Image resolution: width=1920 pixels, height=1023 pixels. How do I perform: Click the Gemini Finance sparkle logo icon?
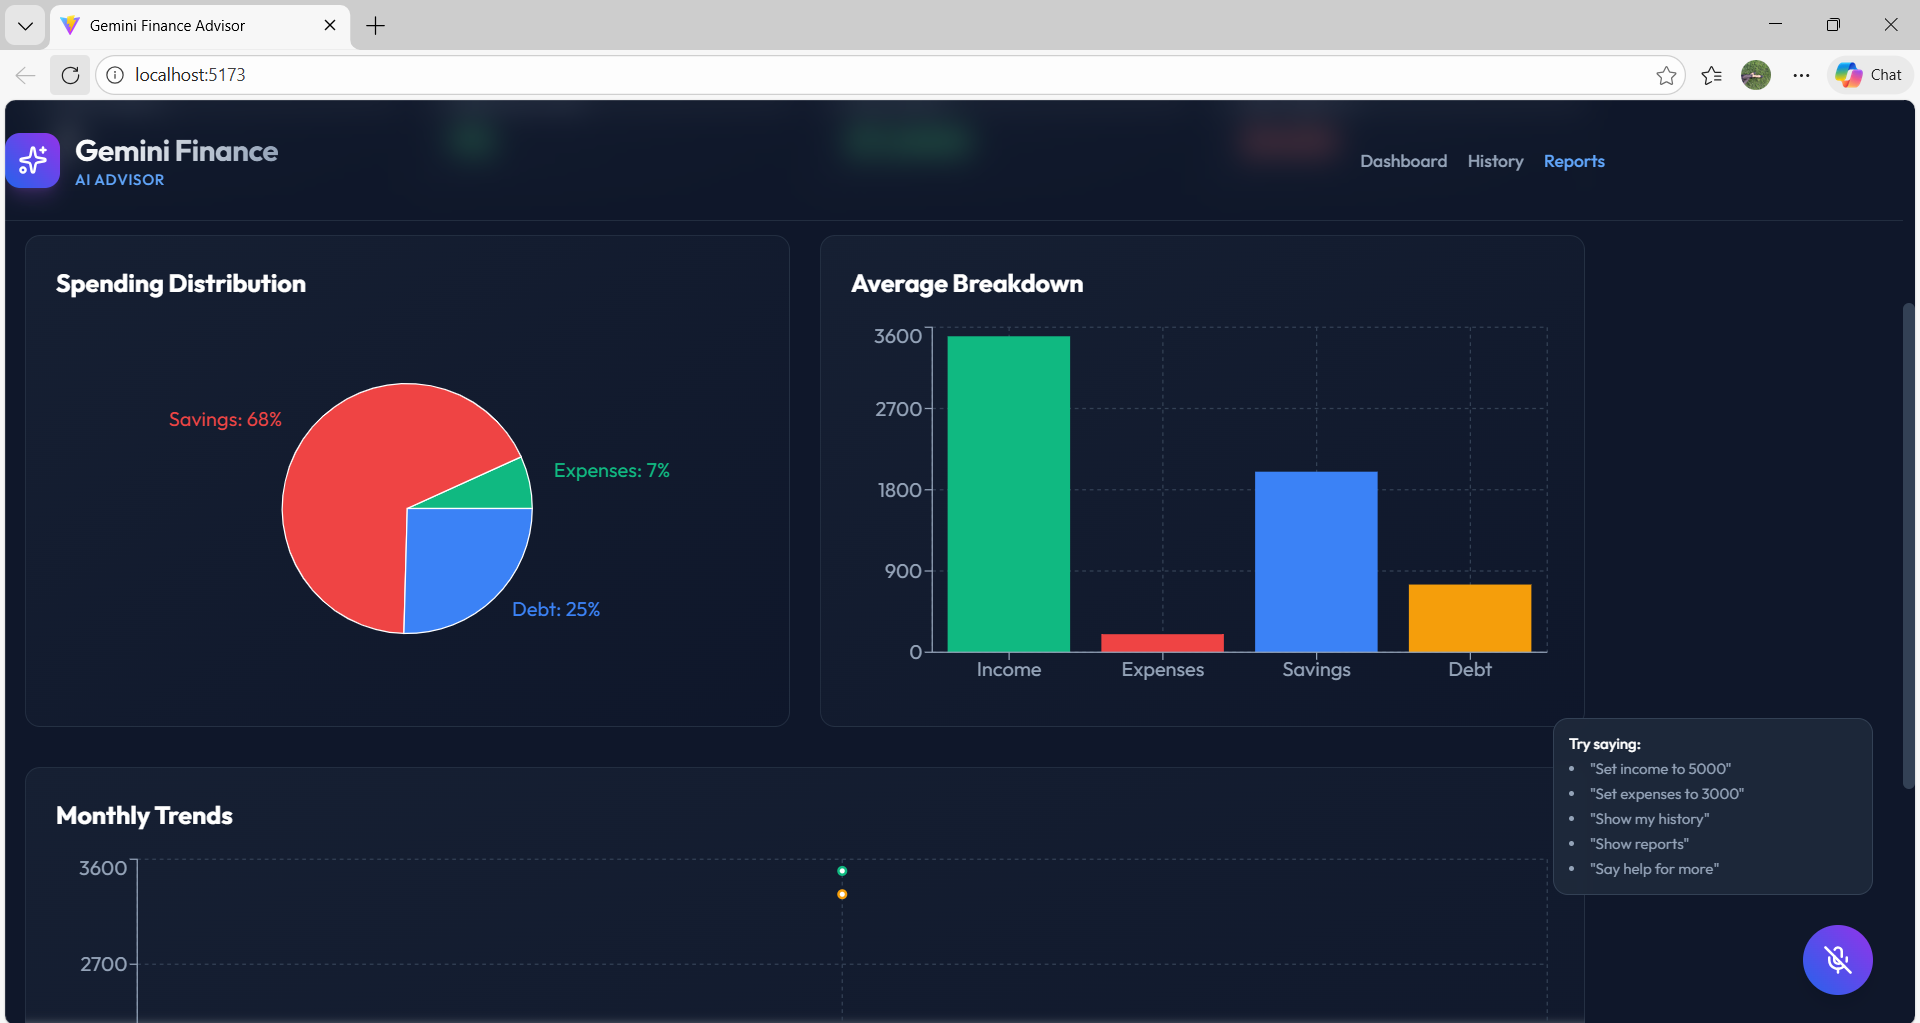coord(33,160)
